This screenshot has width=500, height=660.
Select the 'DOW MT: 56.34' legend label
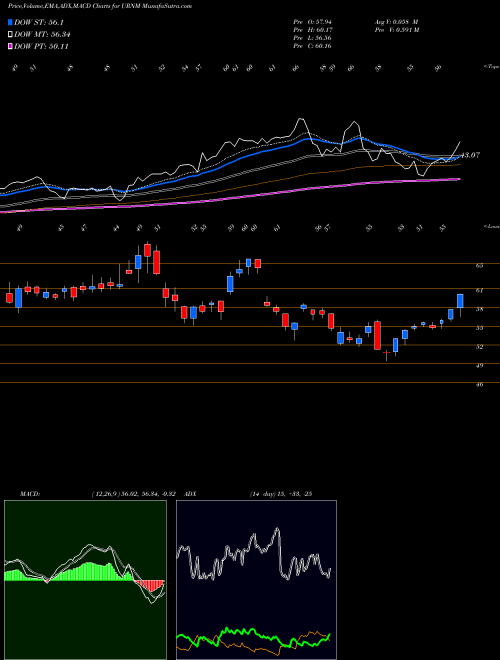42,35
